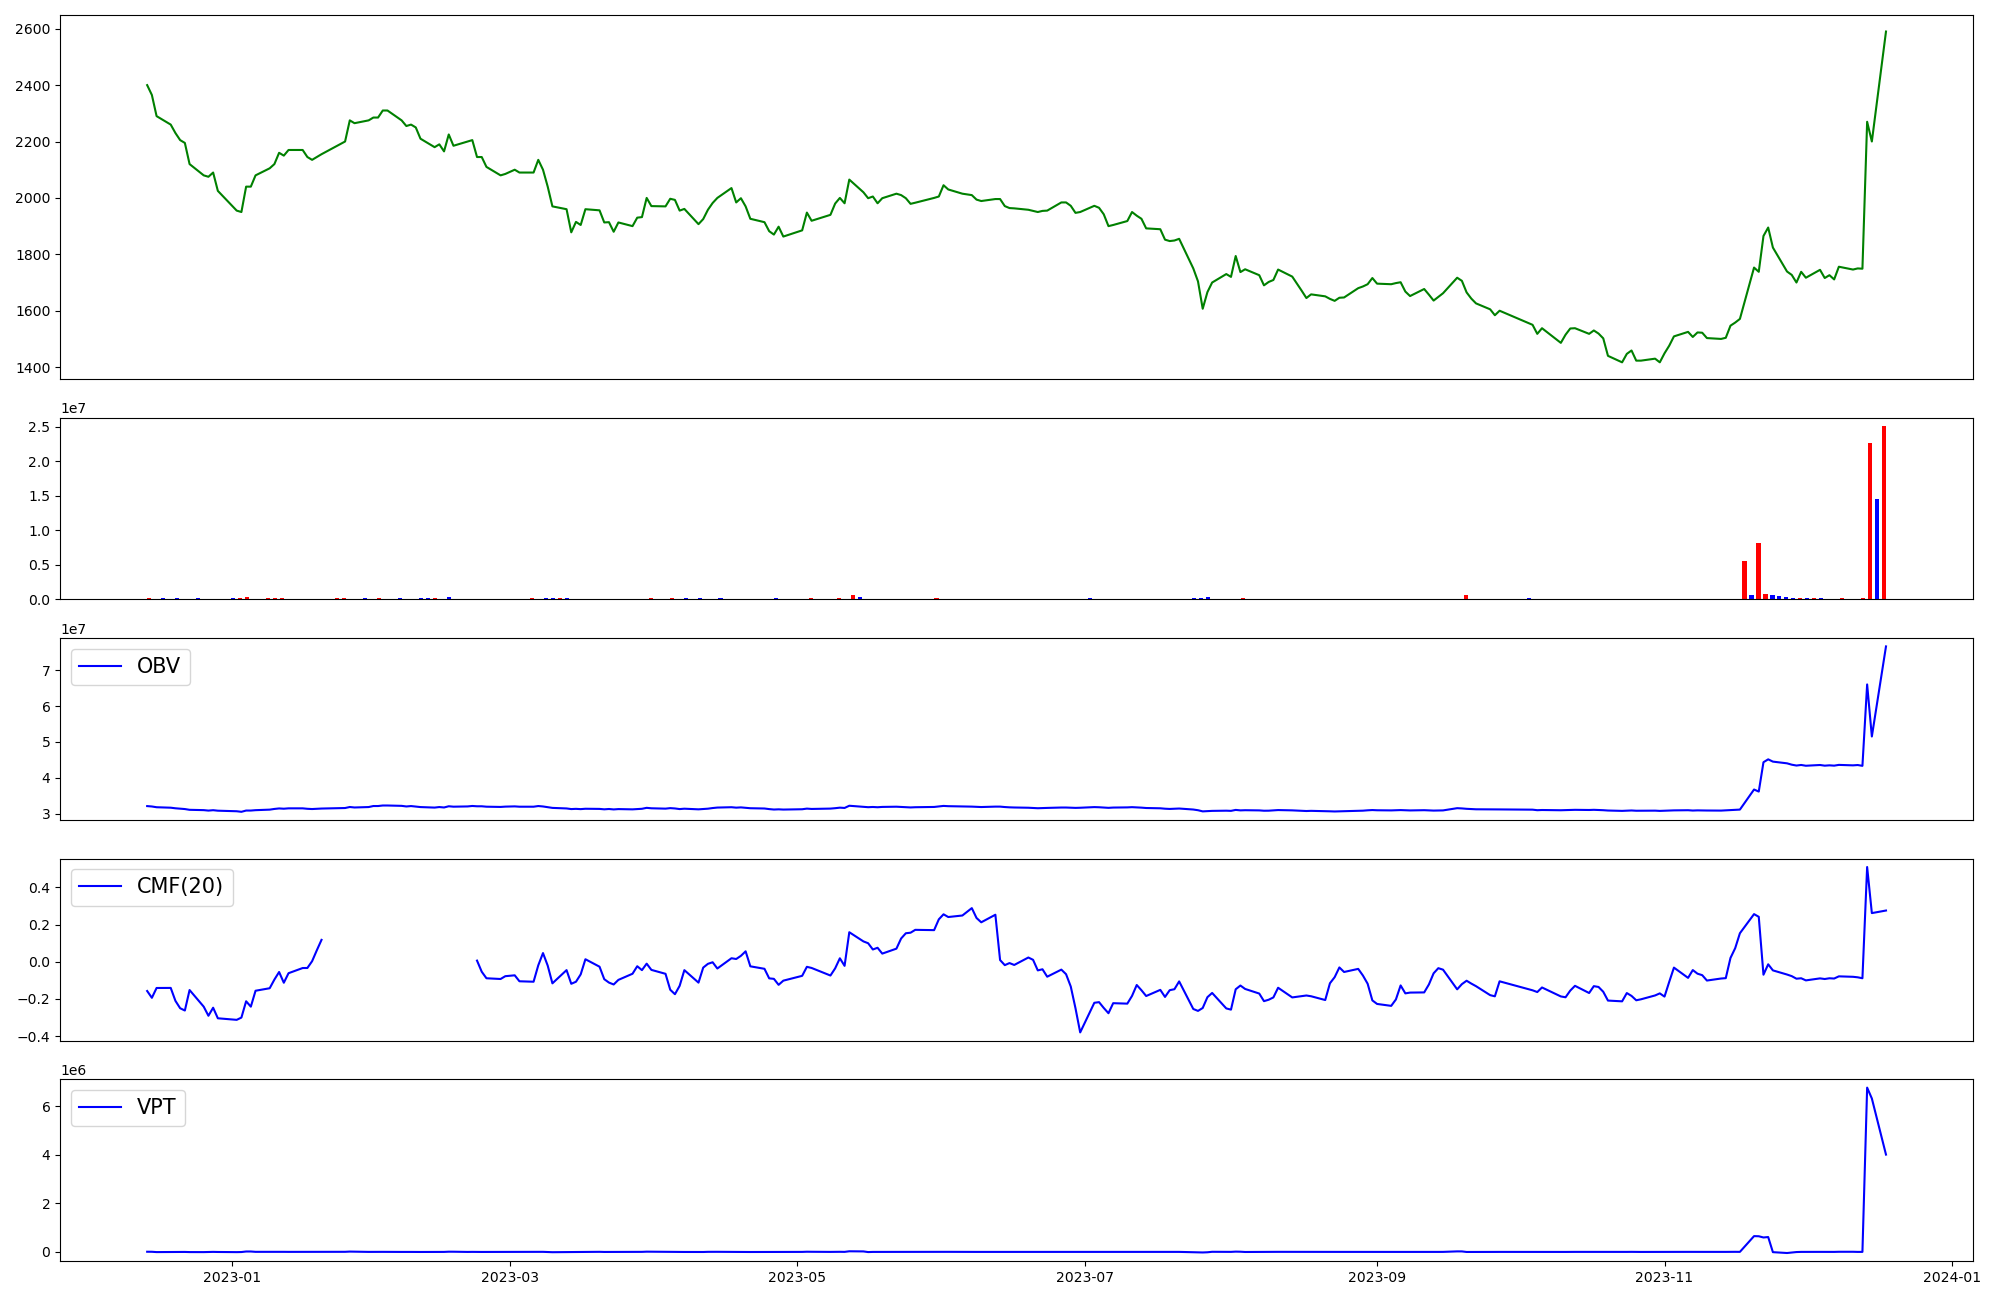2000x1300 pixels.
Task: Click the 2600 price axis label
Action: [32, 30]
